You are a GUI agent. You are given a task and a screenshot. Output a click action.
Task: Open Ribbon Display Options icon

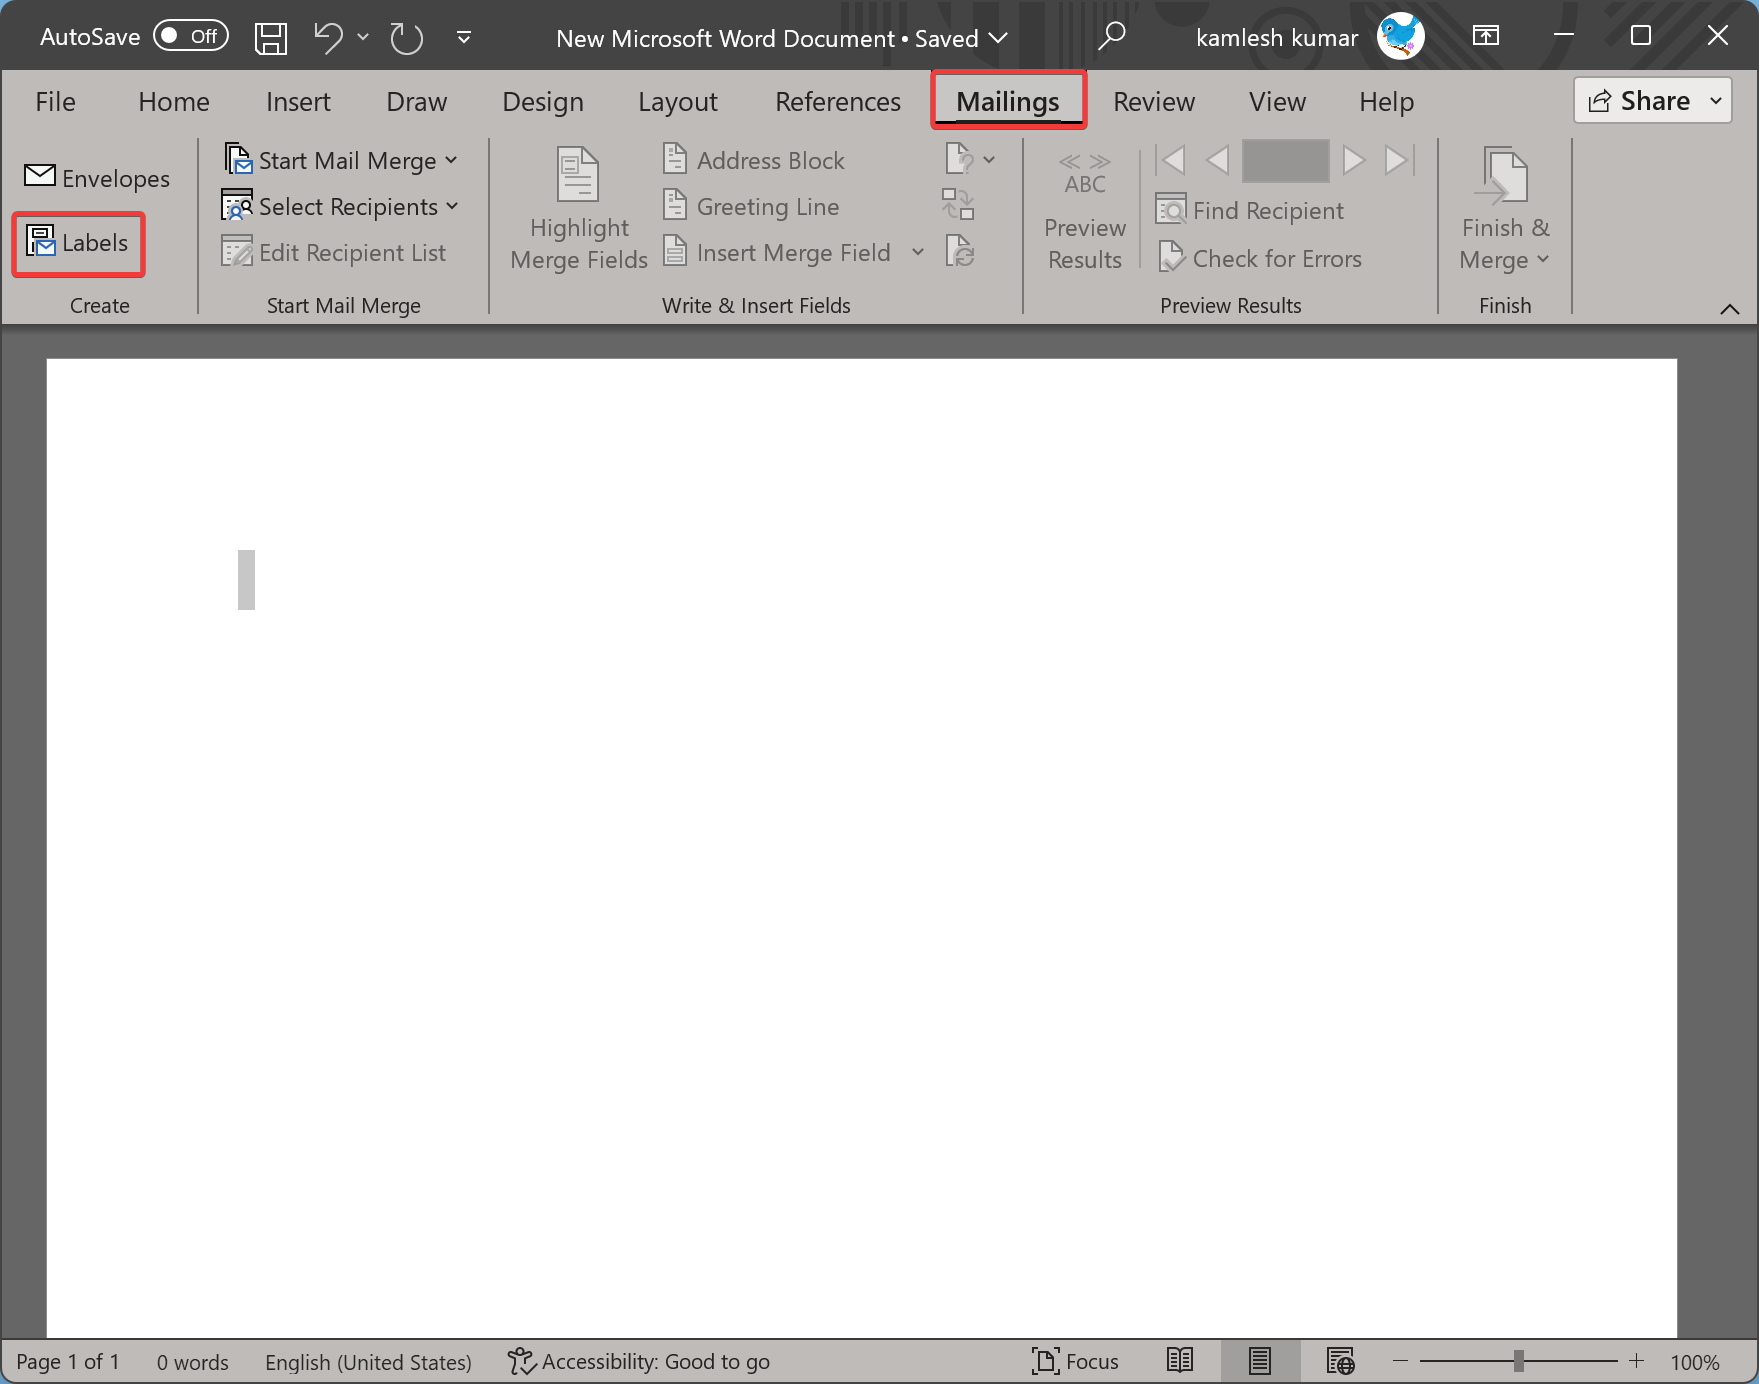pos(1486,37)
